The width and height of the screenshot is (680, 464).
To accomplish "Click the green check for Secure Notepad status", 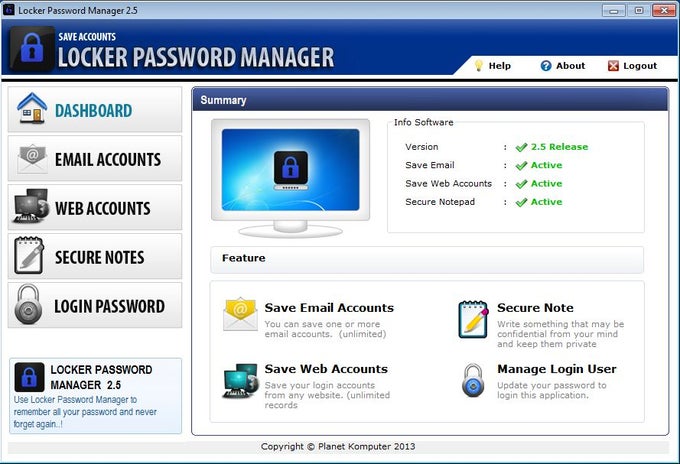I will (x=521, y=202).
